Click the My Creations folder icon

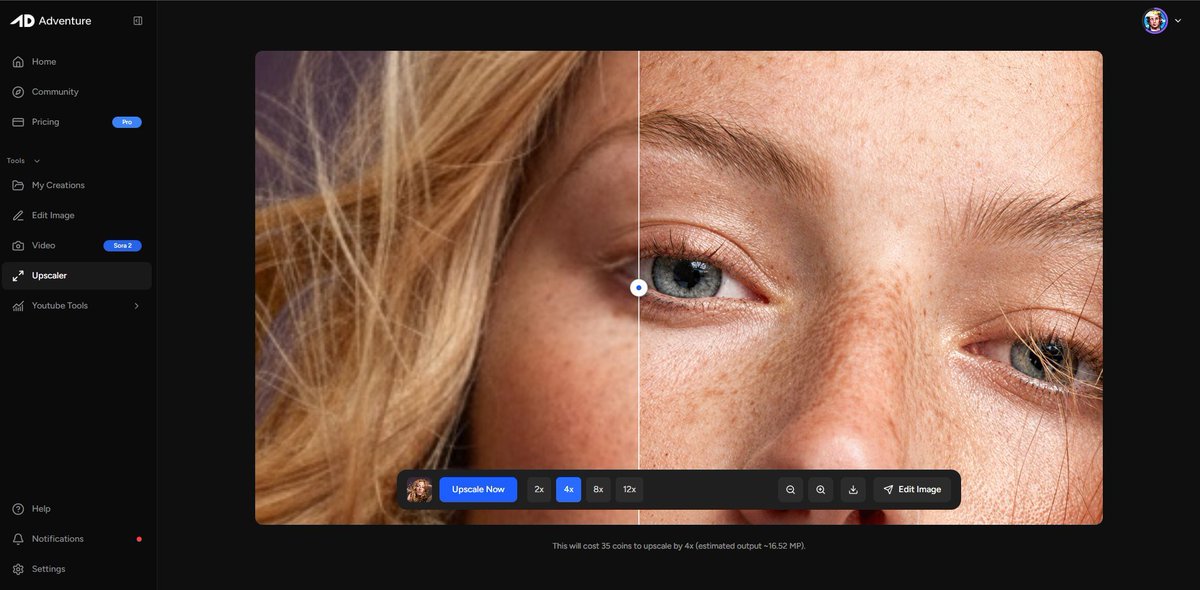coord(18,185)
